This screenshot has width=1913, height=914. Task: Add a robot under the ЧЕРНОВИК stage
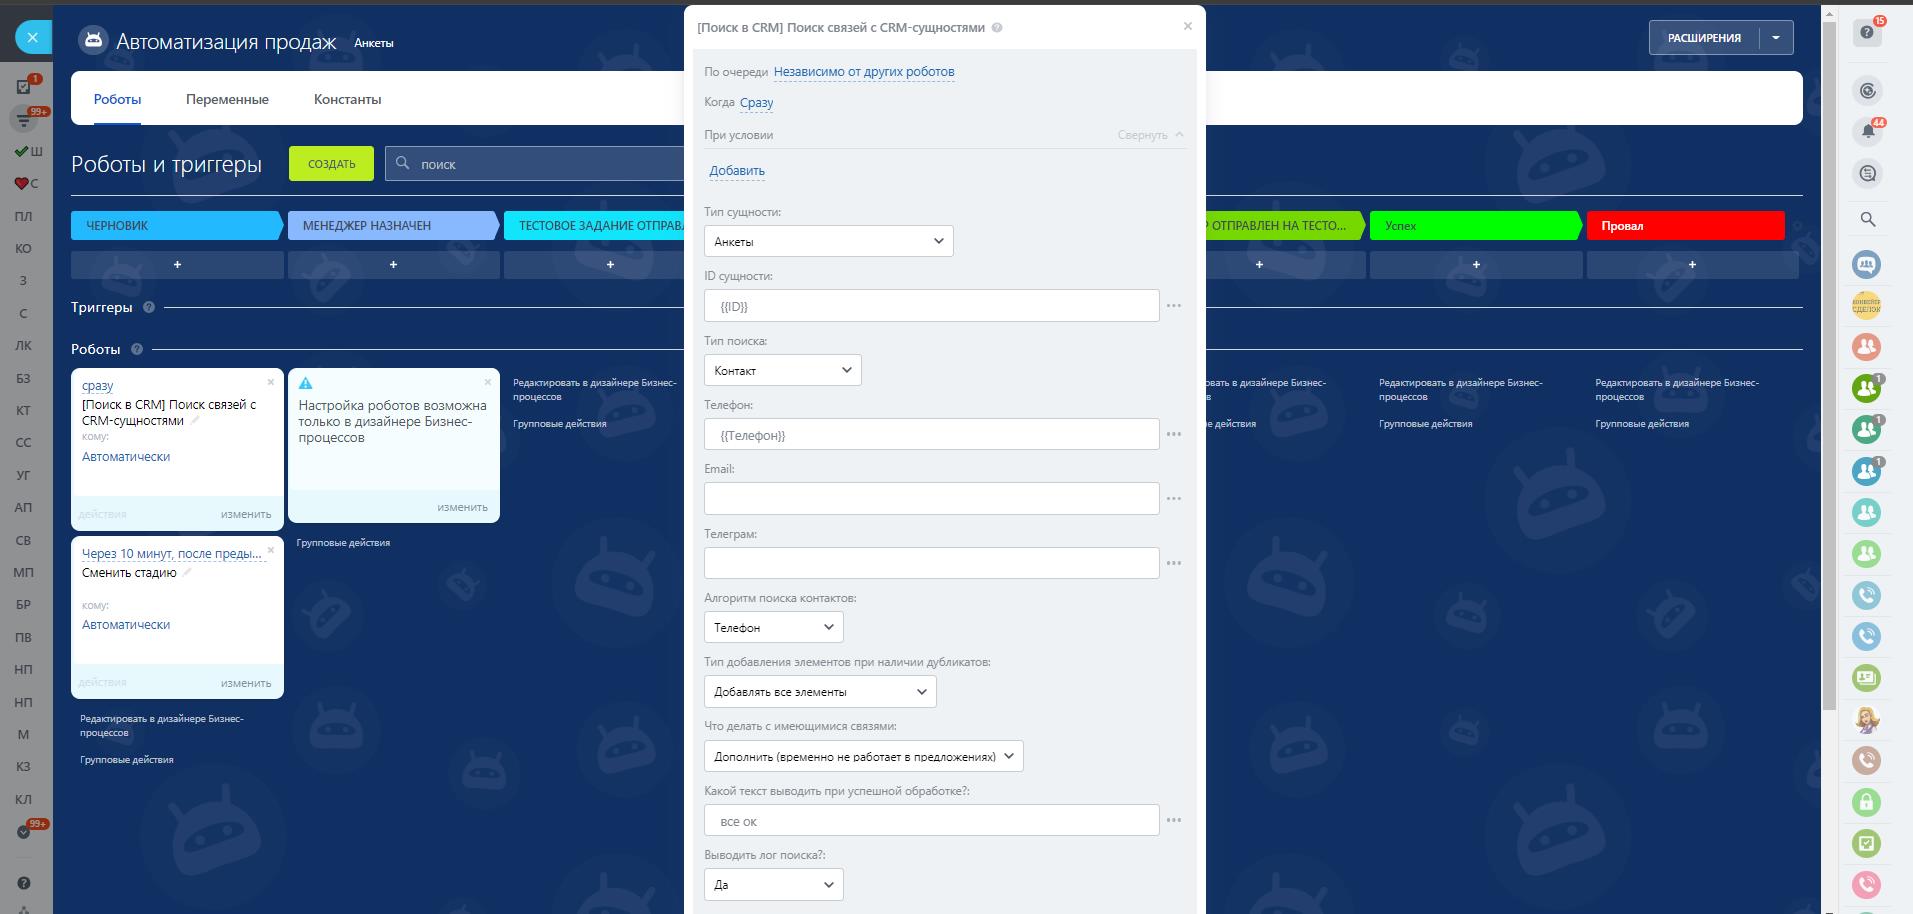point(177,265)
